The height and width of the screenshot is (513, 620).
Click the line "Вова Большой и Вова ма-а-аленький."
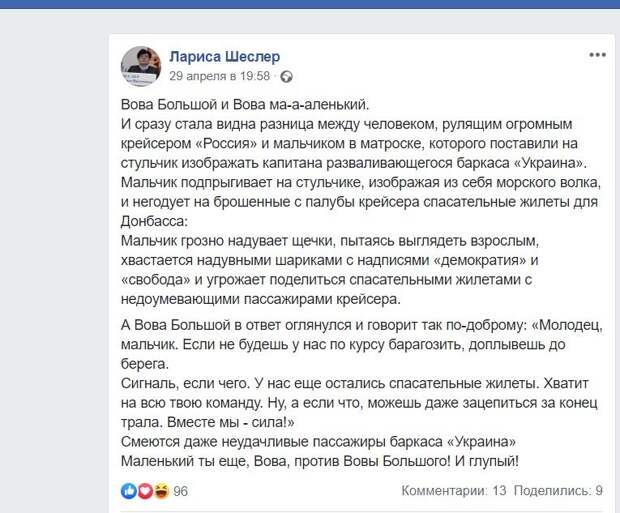(x=245, y=104)
